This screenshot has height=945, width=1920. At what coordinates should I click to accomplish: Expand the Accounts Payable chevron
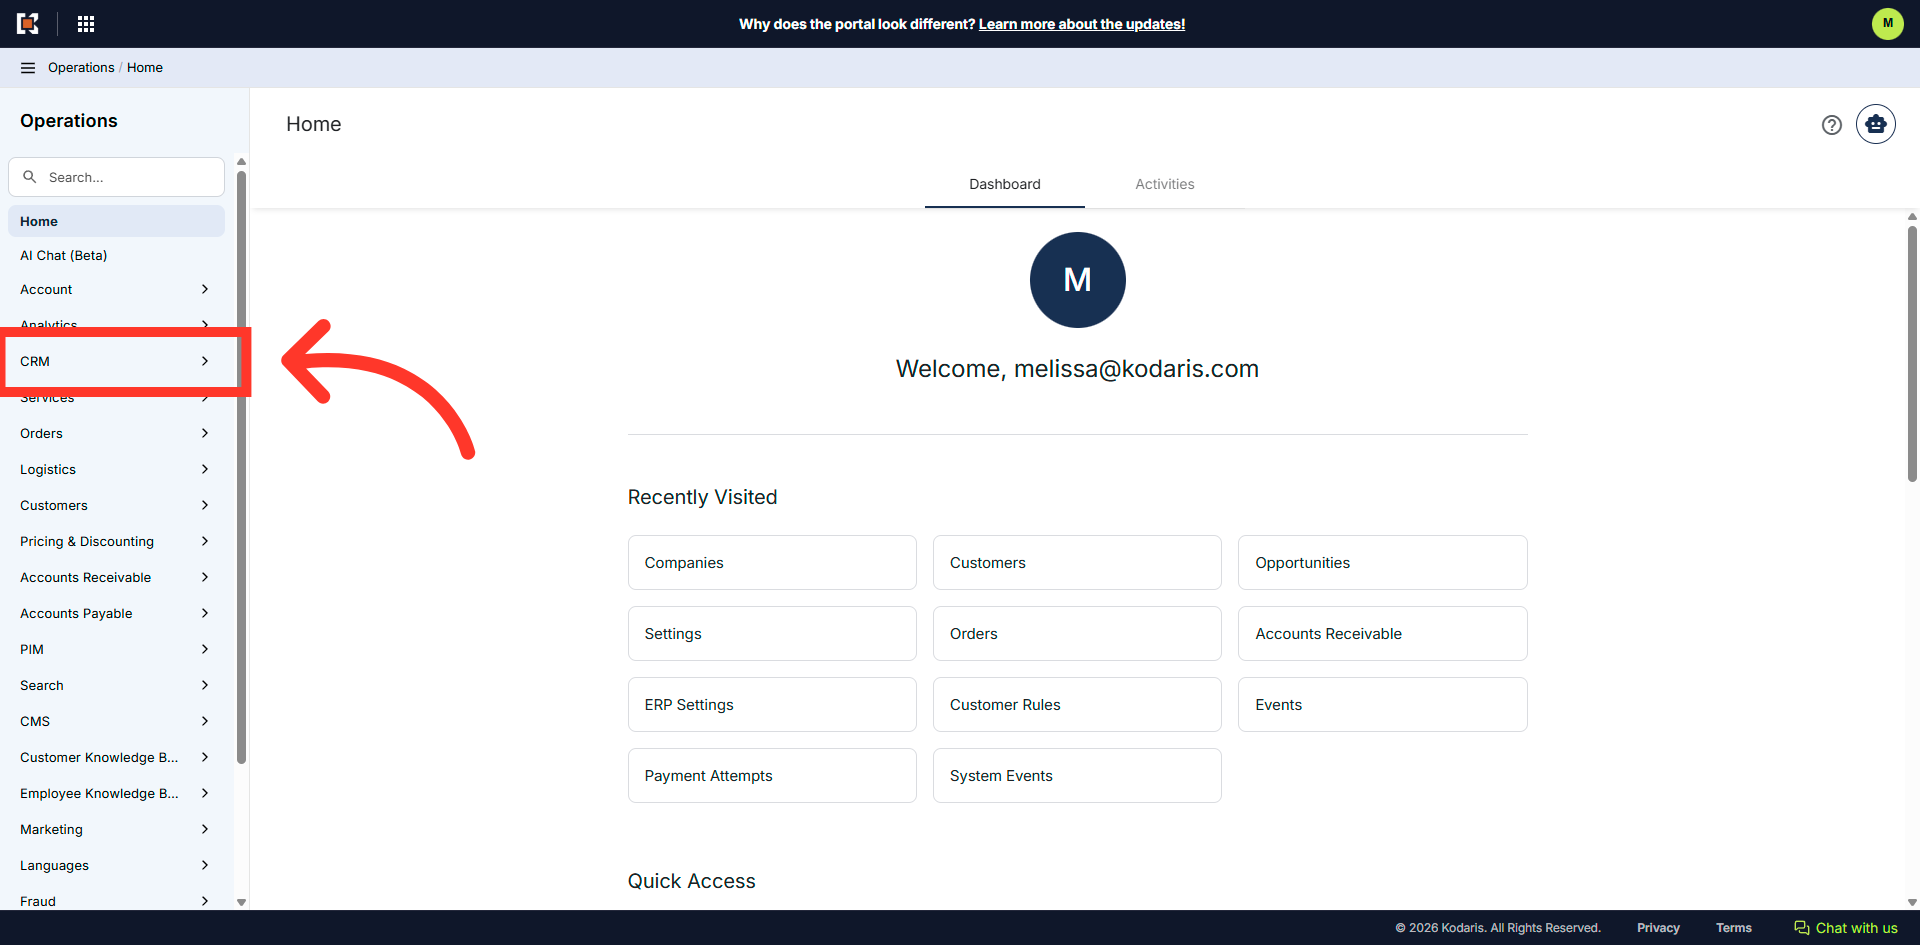[x=205, y=613]
